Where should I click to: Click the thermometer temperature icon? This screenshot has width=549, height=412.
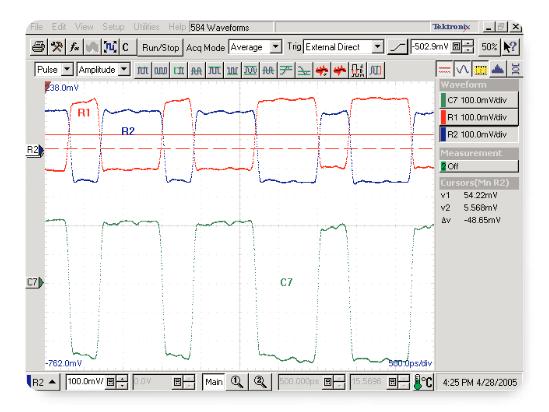click(423, 382)
